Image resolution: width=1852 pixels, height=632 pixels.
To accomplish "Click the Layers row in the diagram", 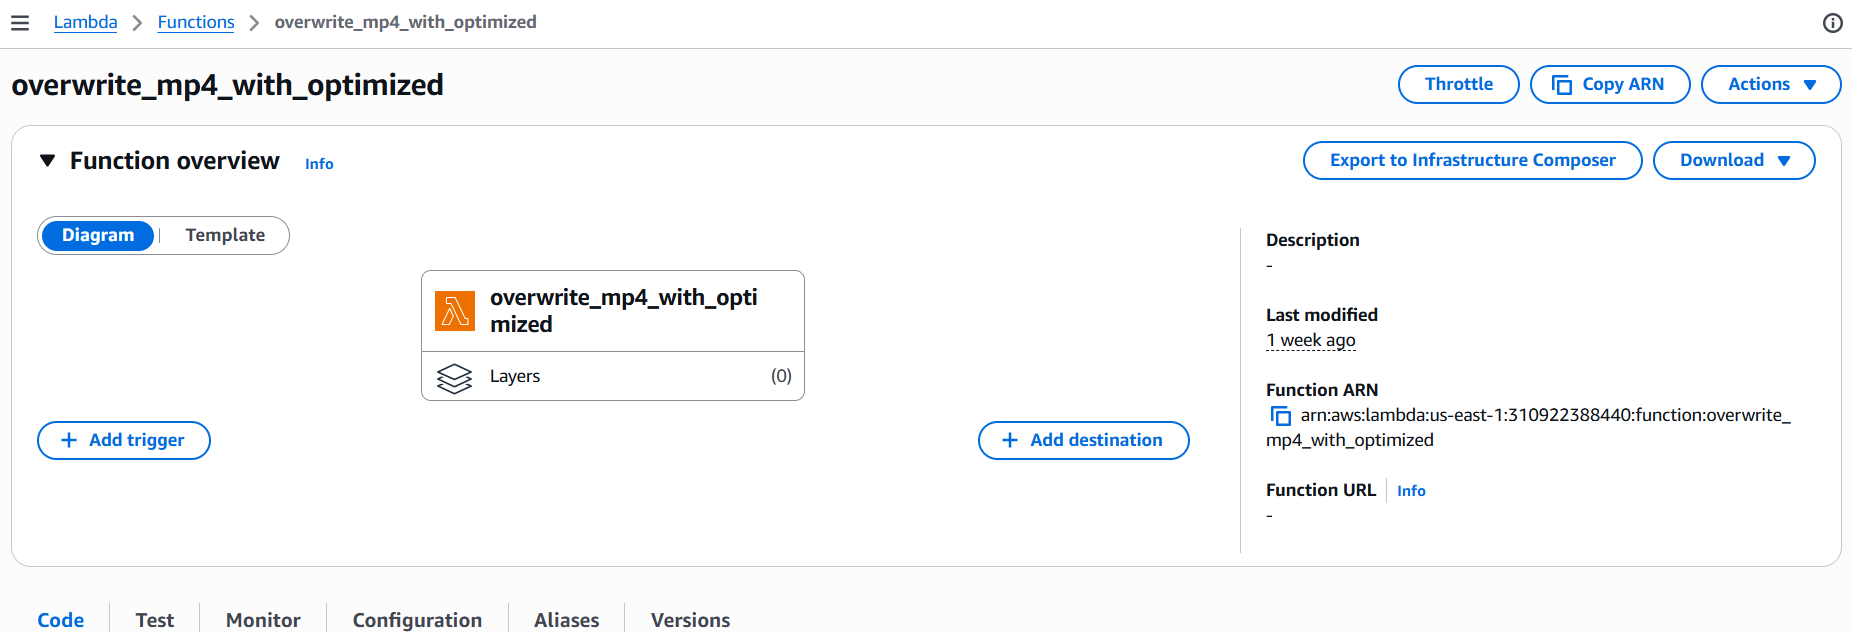I will 612,376.
